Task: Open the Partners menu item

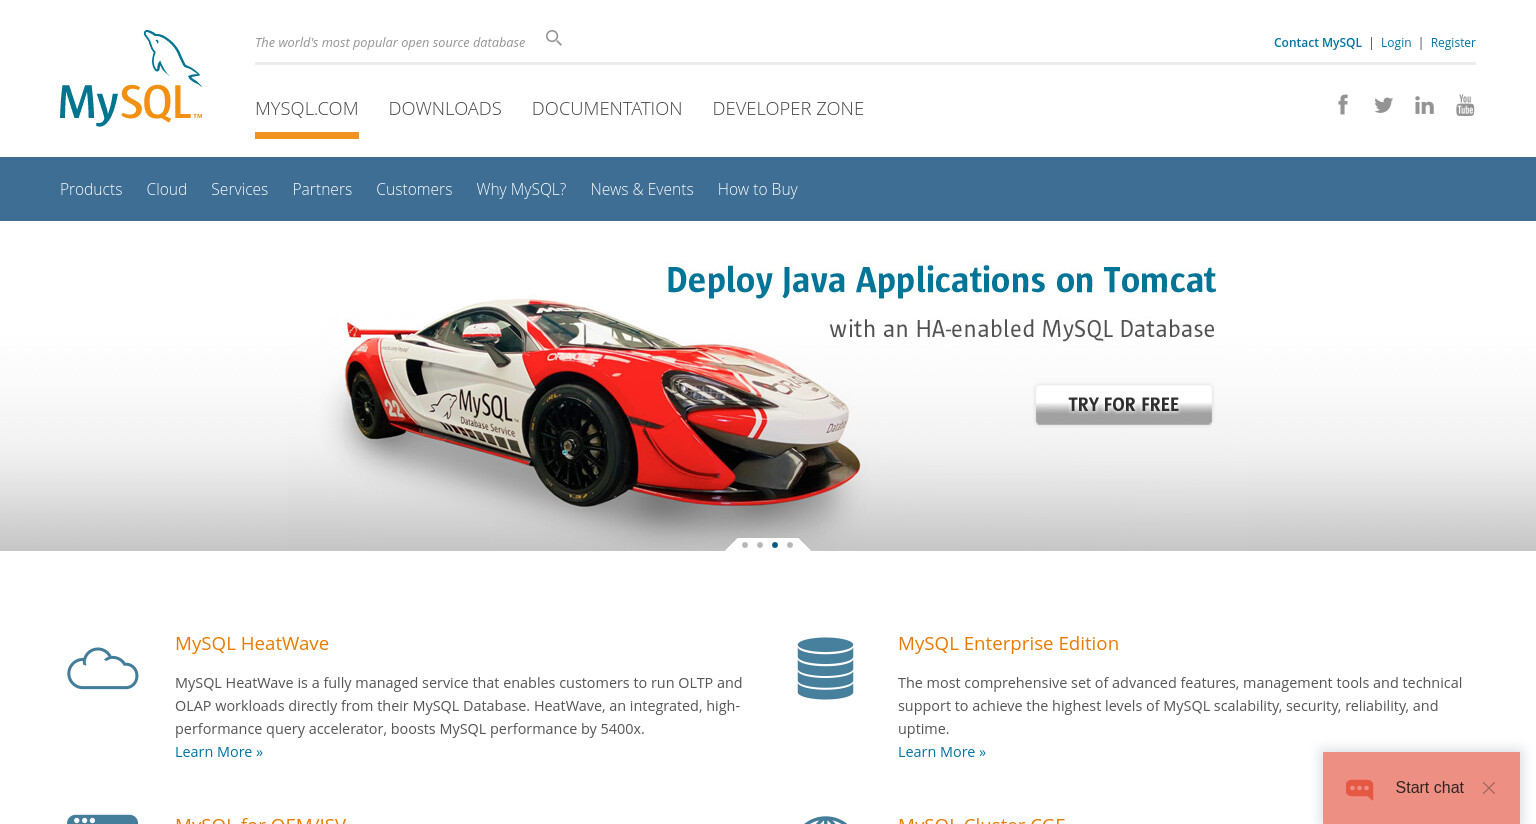Action: click(322, 189)
